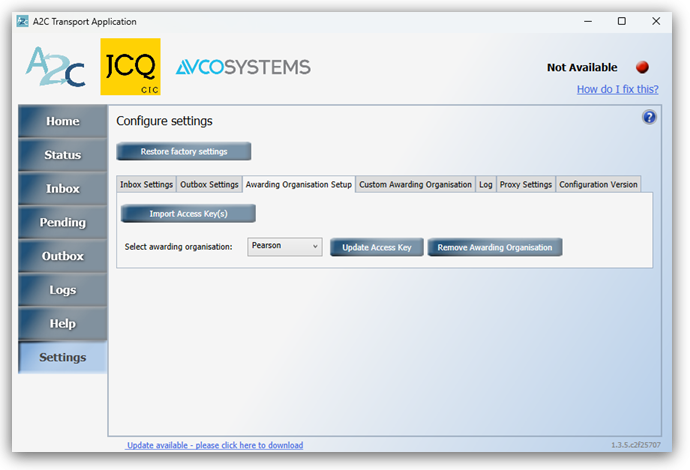The width and height of the screenshot is (690, 470).
Task: Switch to the Inbox Settings tab
Action: [146, 184]
